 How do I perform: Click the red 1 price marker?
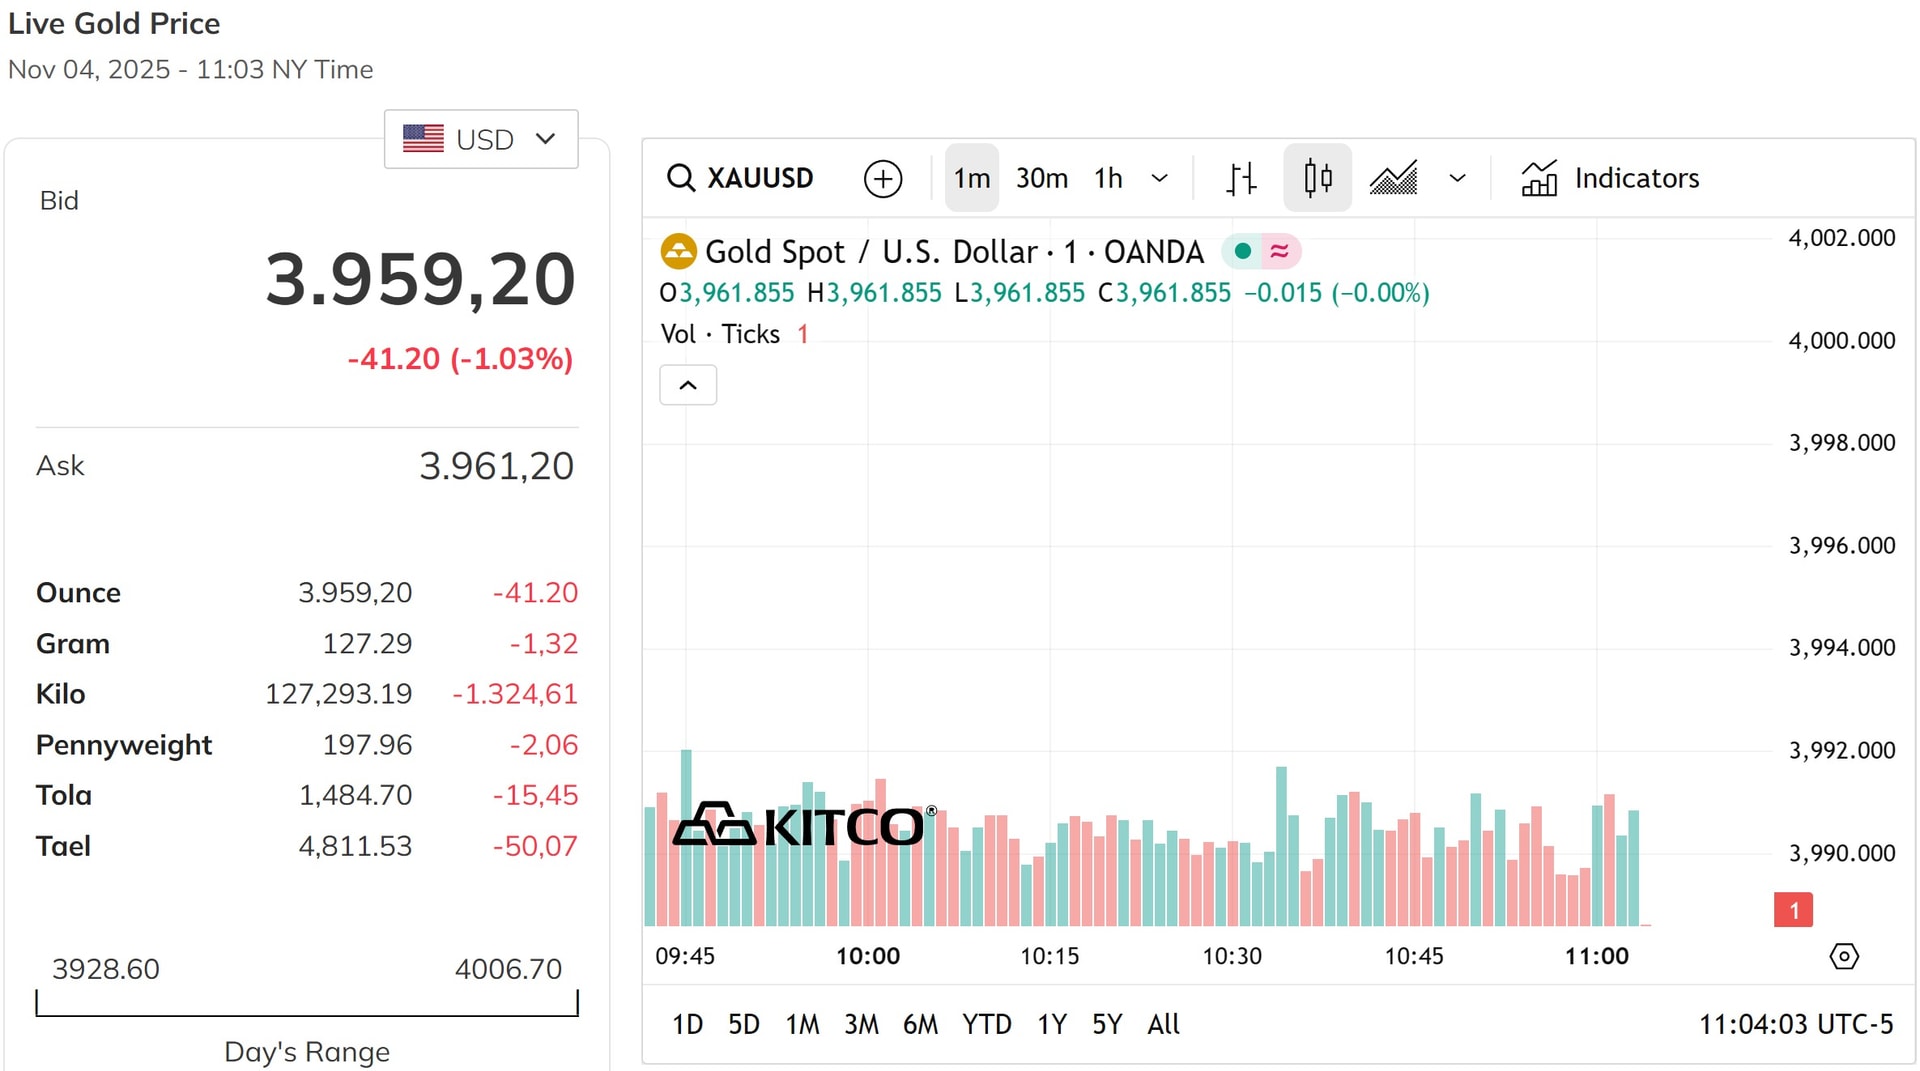(1793, 911)
